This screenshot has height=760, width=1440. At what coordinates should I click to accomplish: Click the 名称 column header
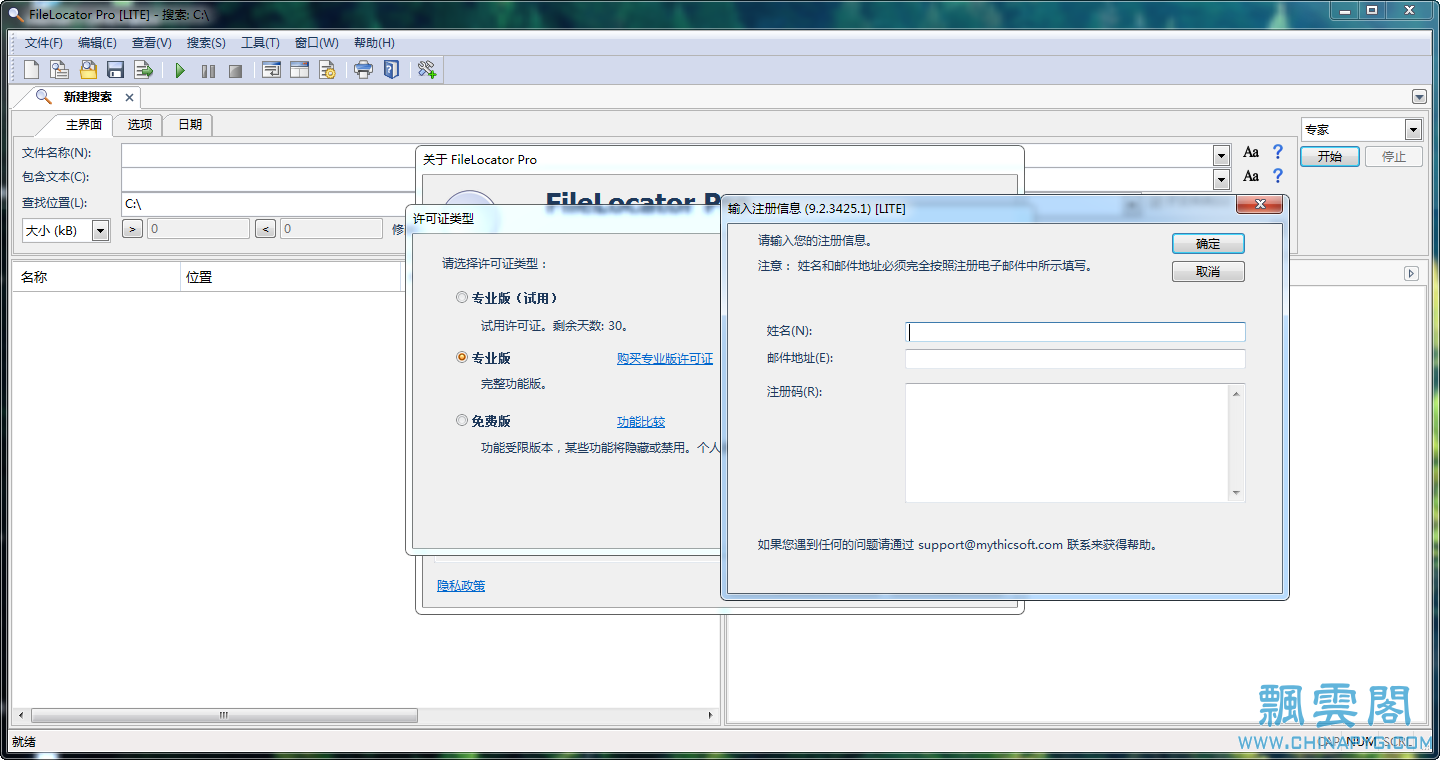tap(96, 277)
